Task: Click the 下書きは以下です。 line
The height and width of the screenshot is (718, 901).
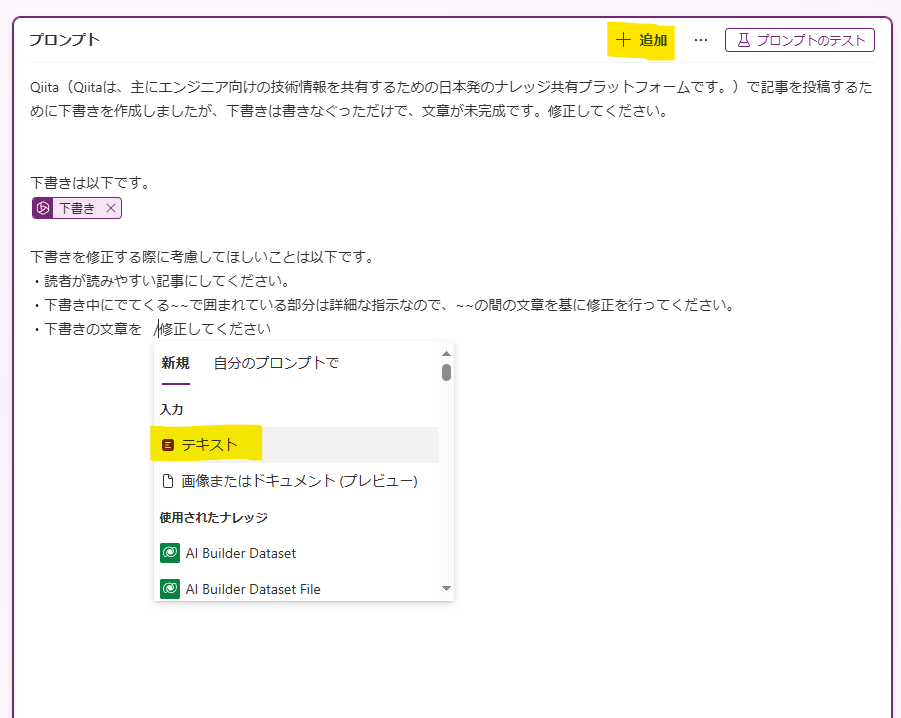Action: point(90,183)
